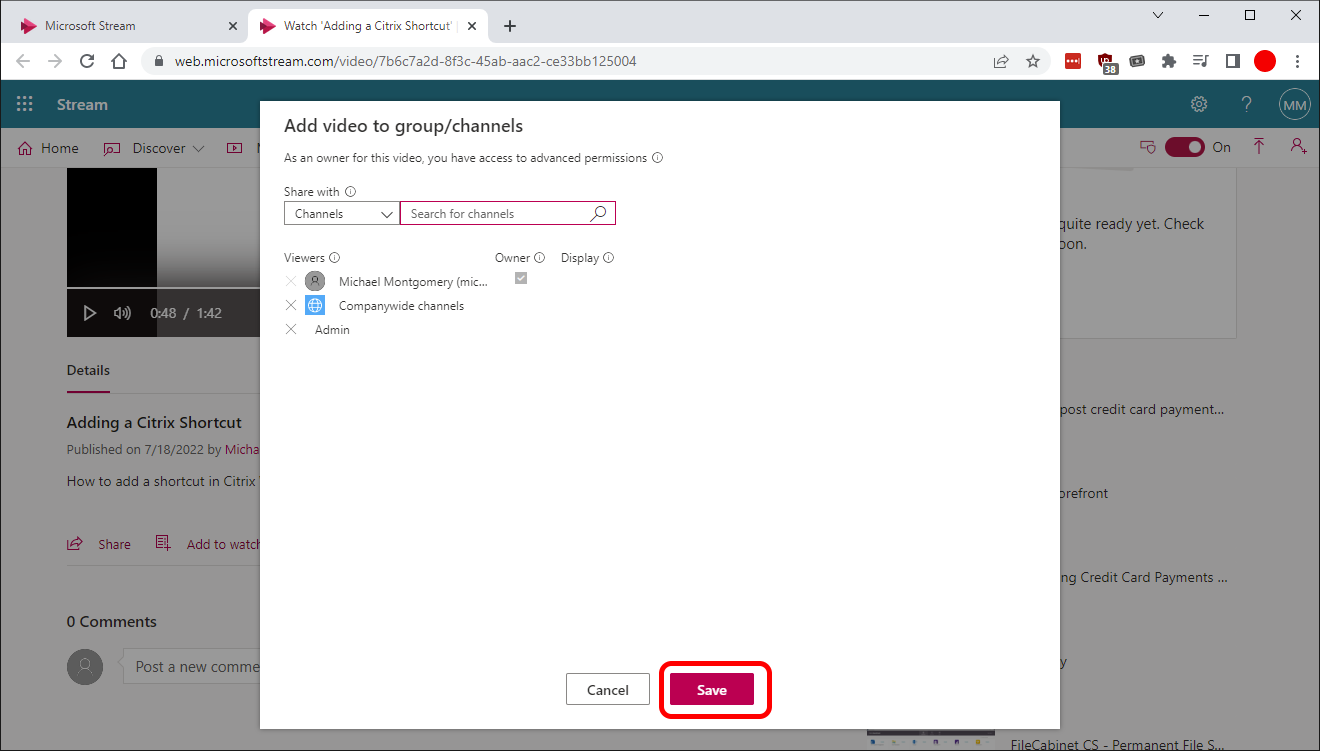Select the Watch 'Adding a Citrix Shortcut' tab
Viewport: 1320px width, 751px height.
click(368, 26)
